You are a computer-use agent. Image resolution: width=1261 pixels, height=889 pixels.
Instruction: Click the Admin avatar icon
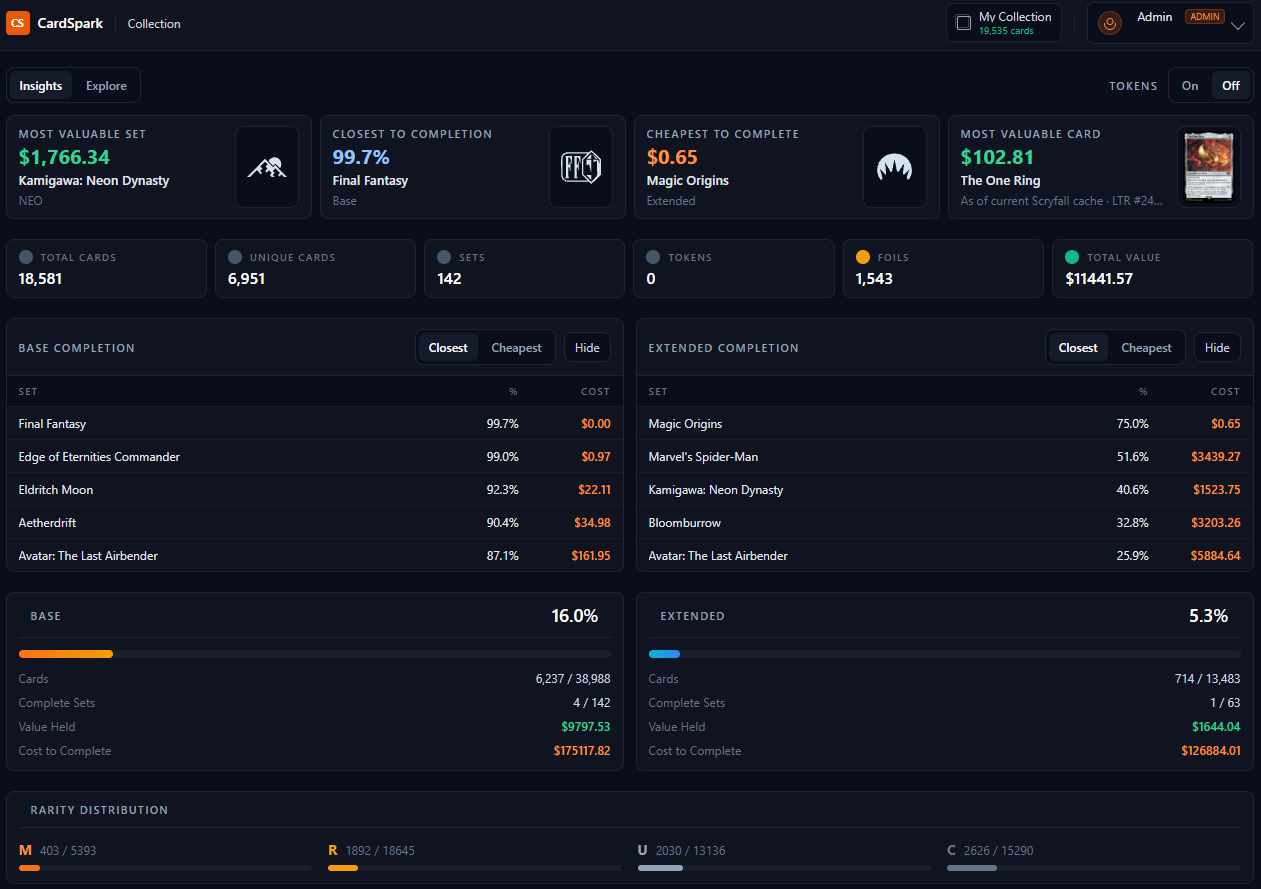pos(1109,23)
